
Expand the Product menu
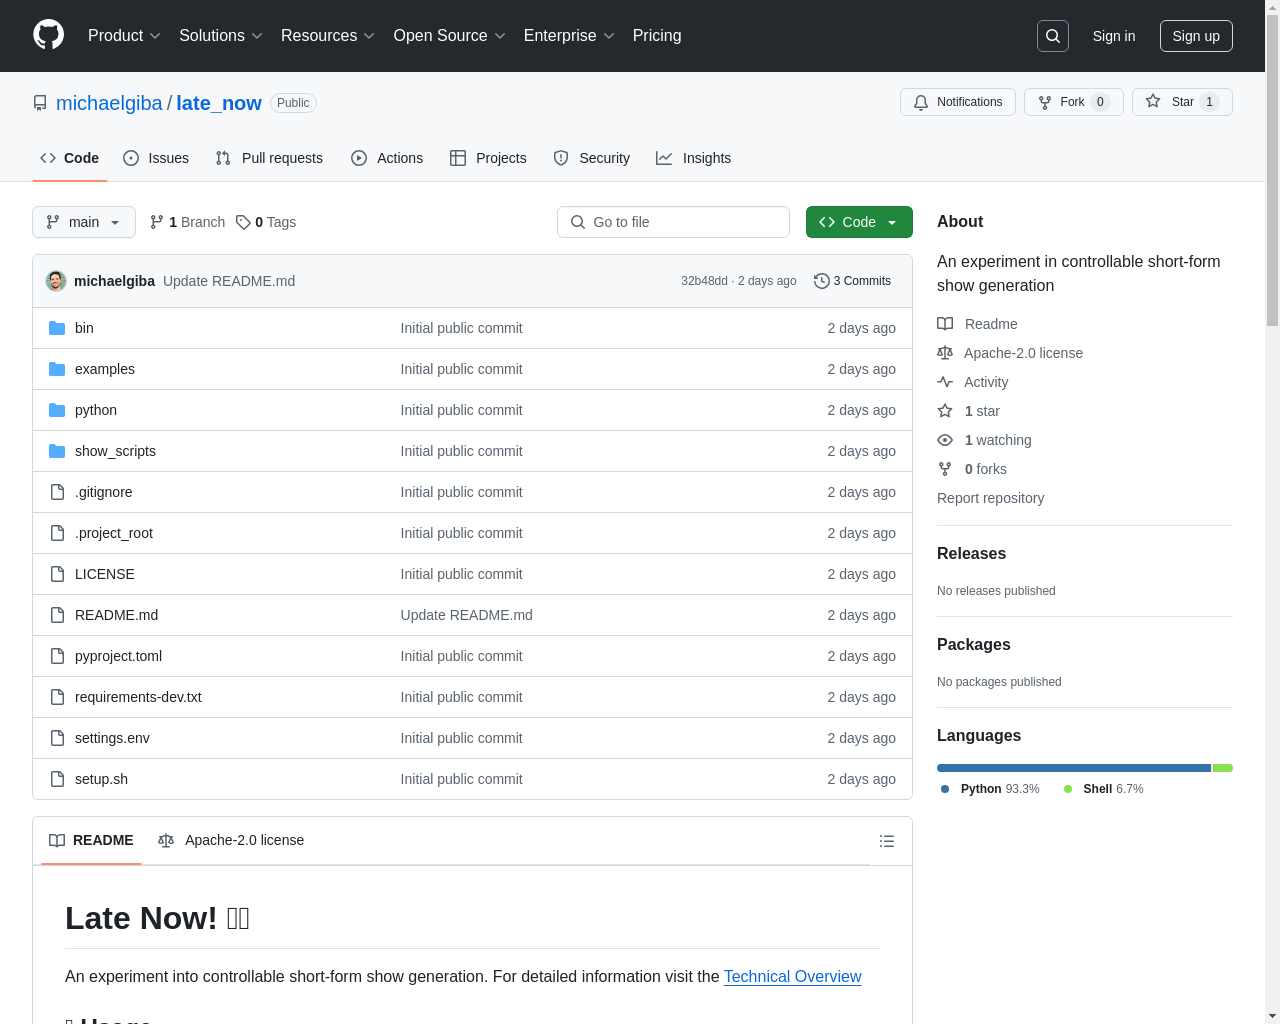coord(124,36)
